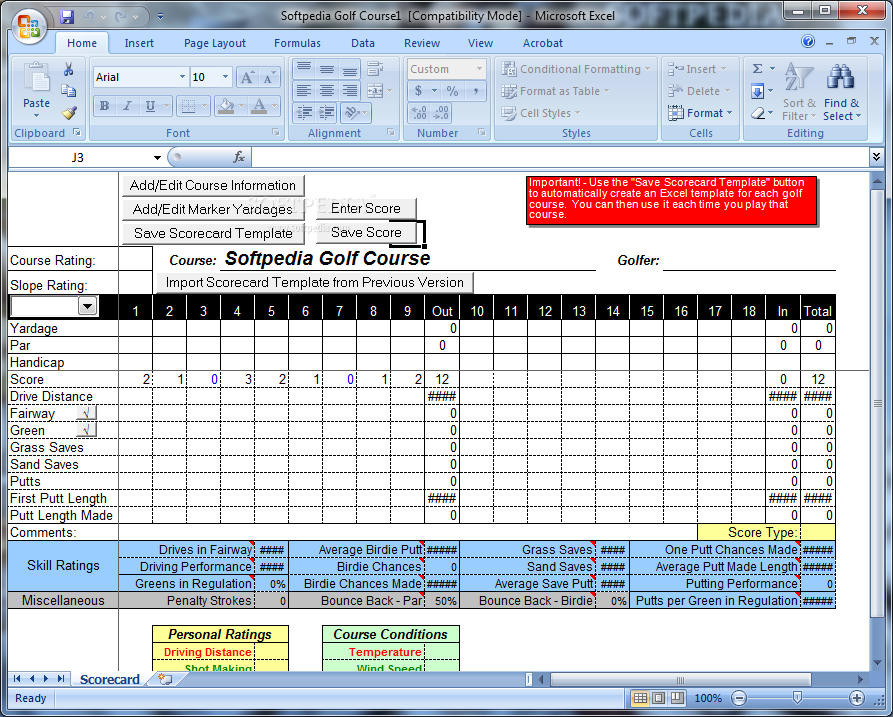Click the Cut scissors icon
Image resolution: width=893 pixels, height=717 pixels.
(x=69, y=69)
